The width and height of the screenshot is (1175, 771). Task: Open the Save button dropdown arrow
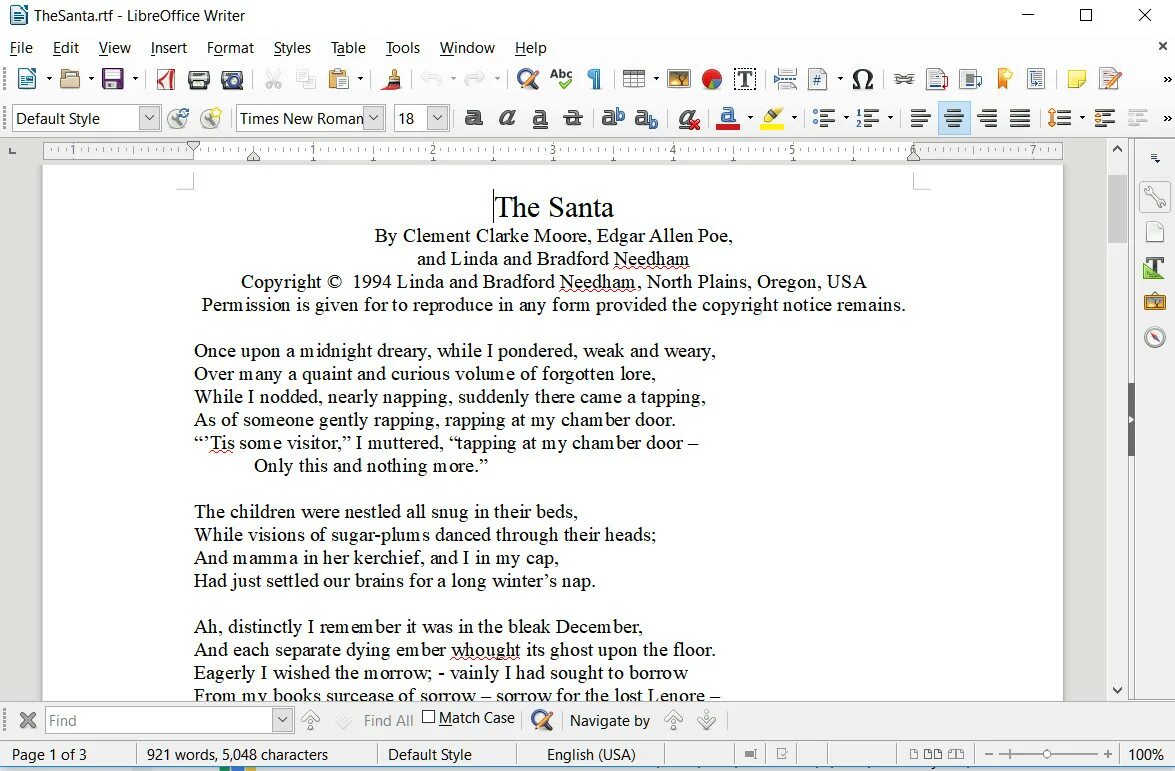(135, 79)
